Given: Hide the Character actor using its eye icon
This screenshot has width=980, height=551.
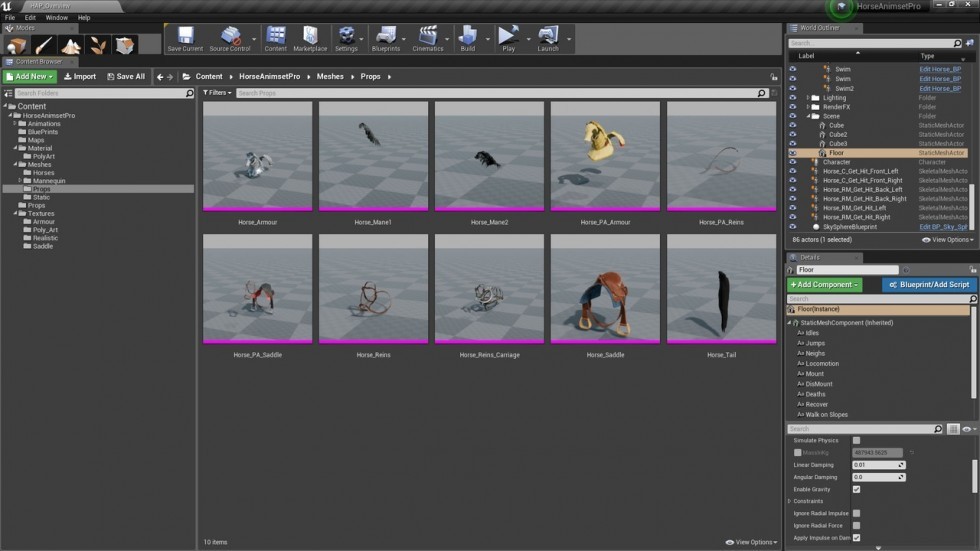Looking at the screenshot, I should point(792,162).
